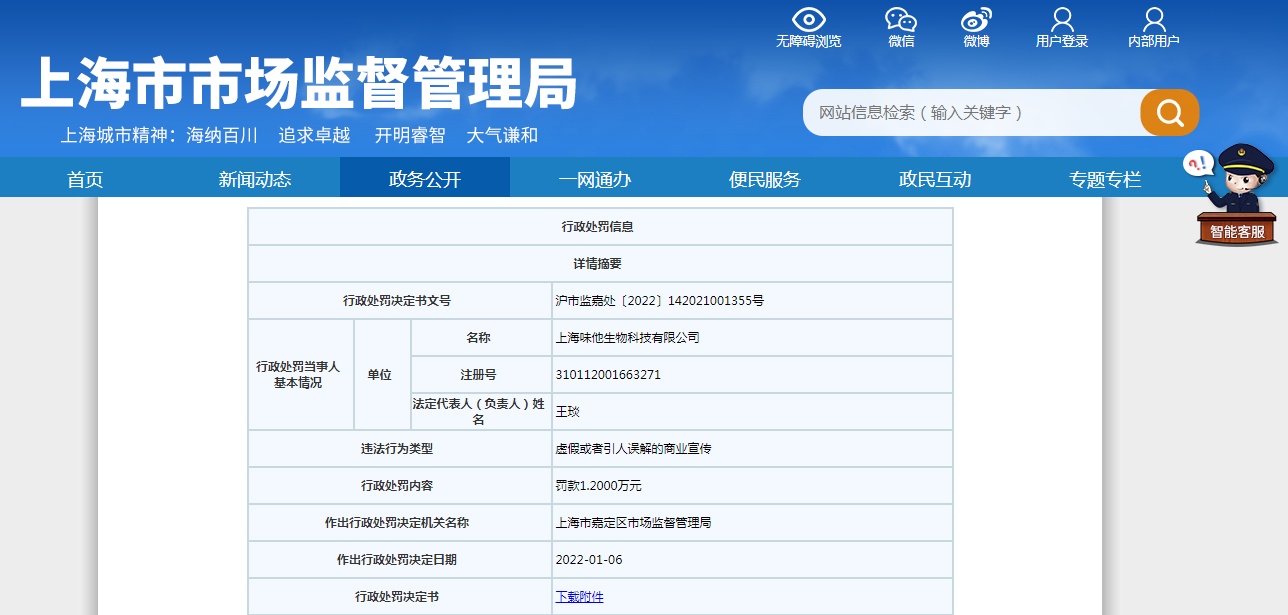Image resolution: width=1288 pixels, height=615 pixels.
Task: Open the 新闻动态 menu
Action: coord(255,180)
